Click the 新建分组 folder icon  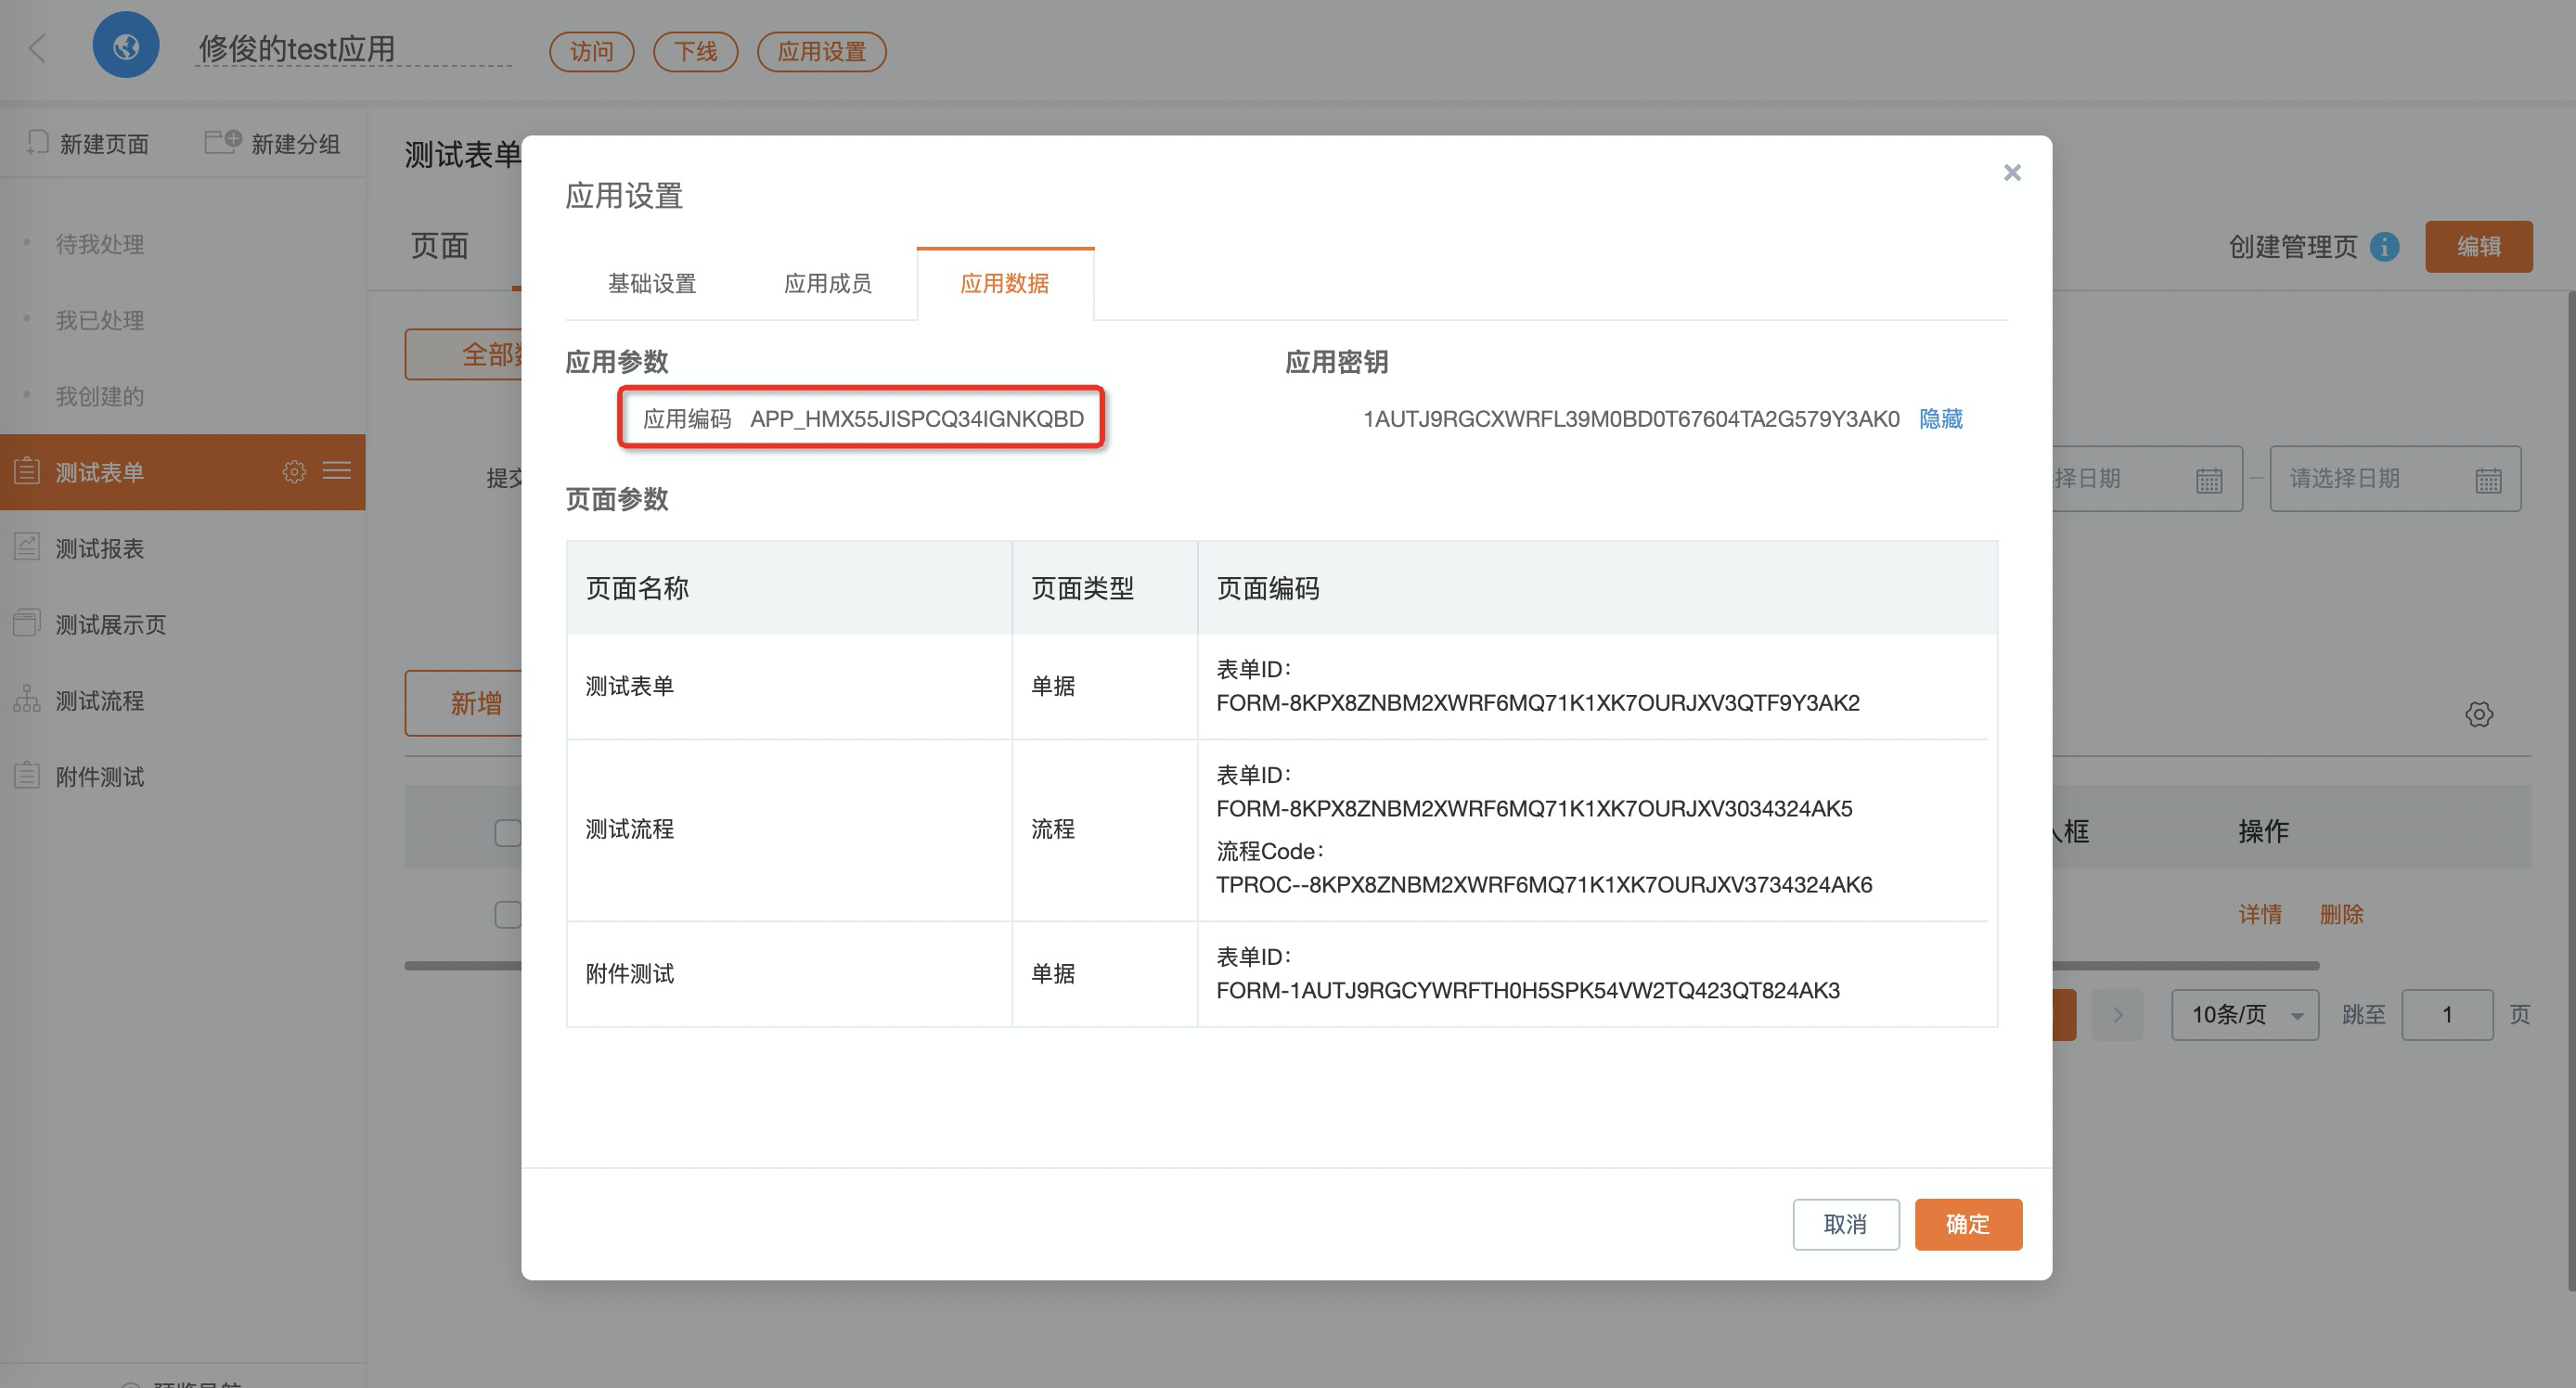tap(222, 142)
